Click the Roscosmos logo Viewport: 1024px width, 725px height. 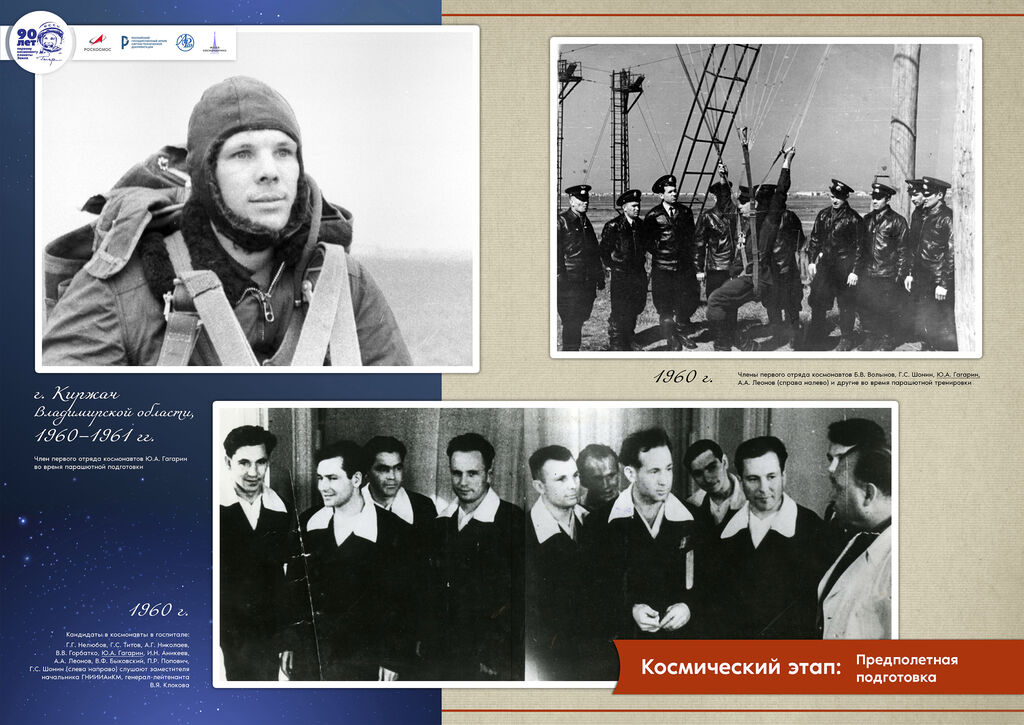coord(99,42)
